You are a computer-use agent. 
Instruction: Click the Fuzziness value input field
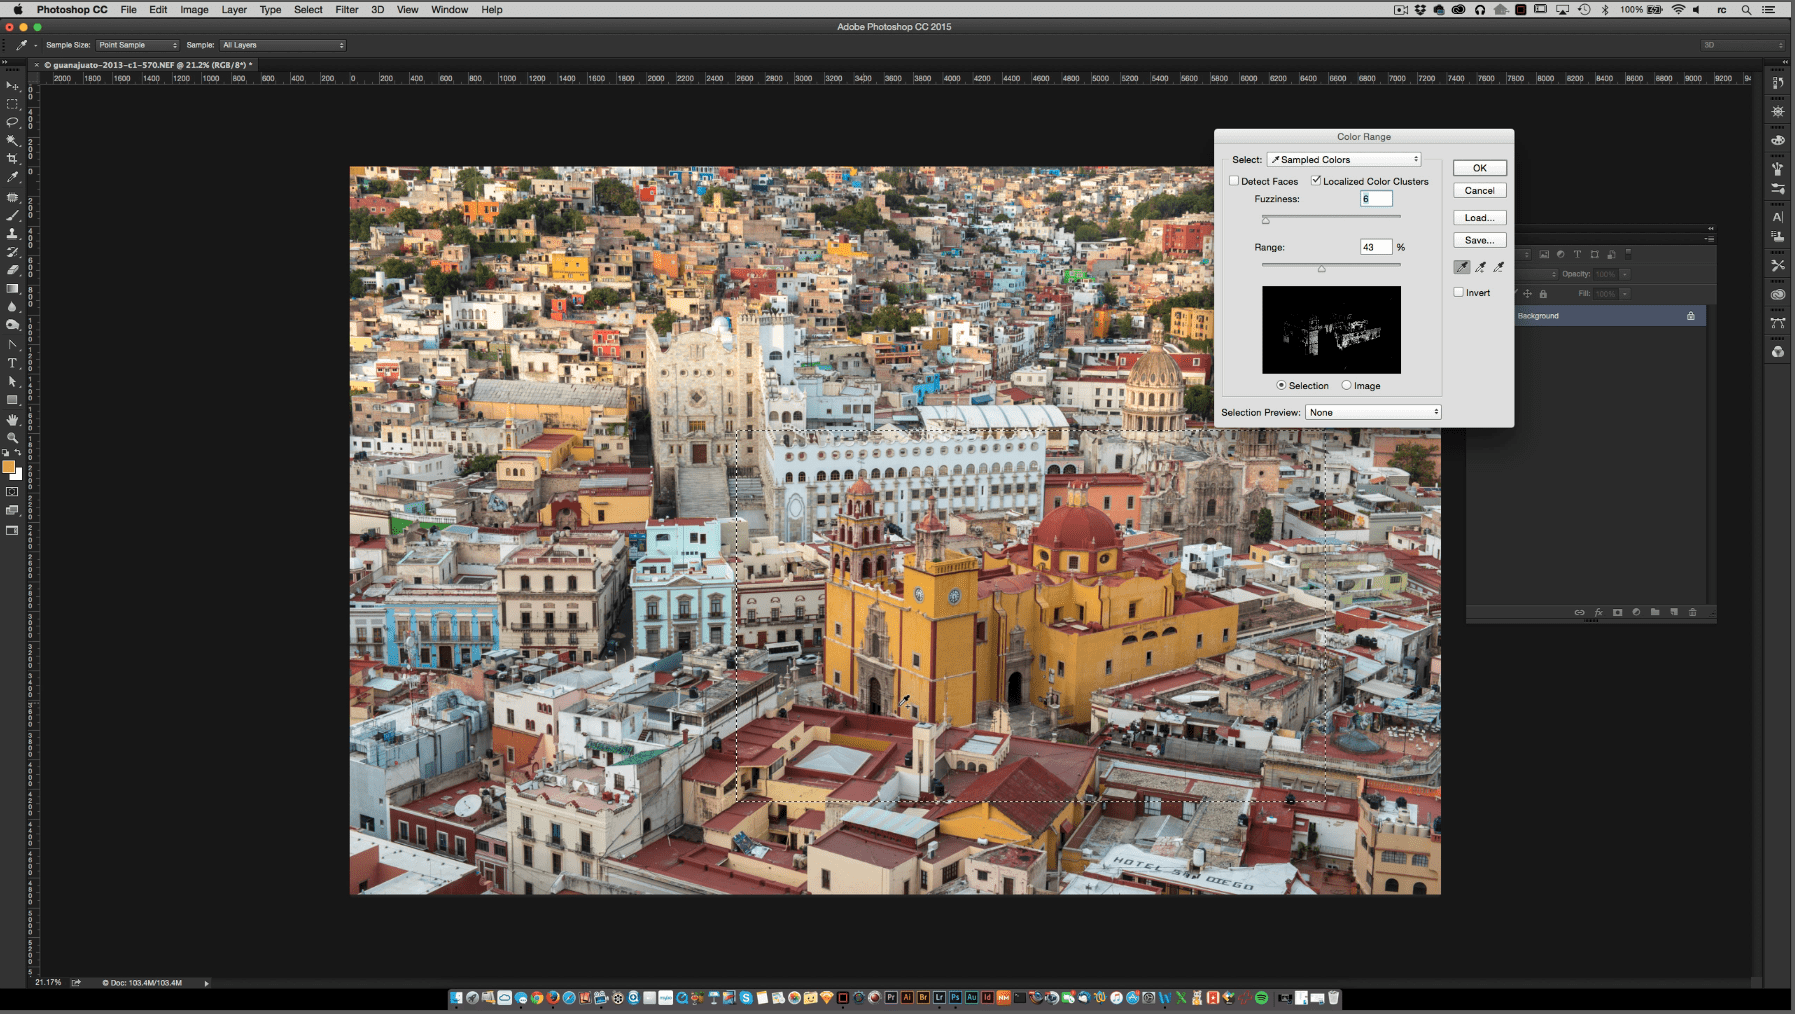[x=1376, y=198]
